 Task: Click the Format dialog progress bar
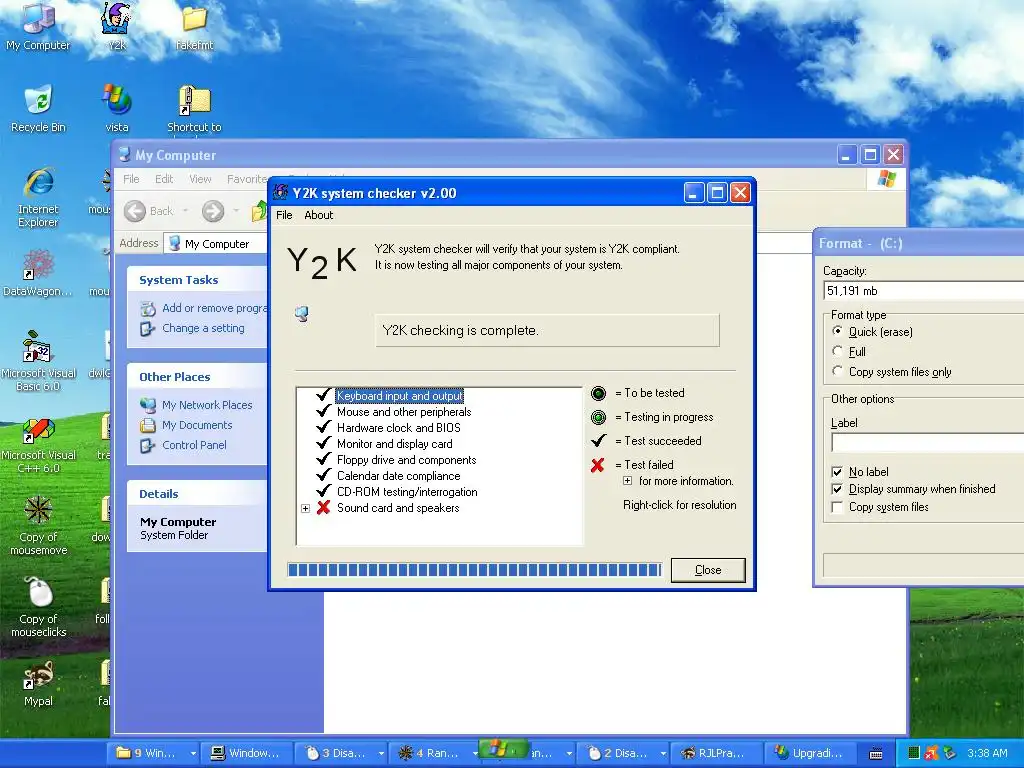(923, 566)
